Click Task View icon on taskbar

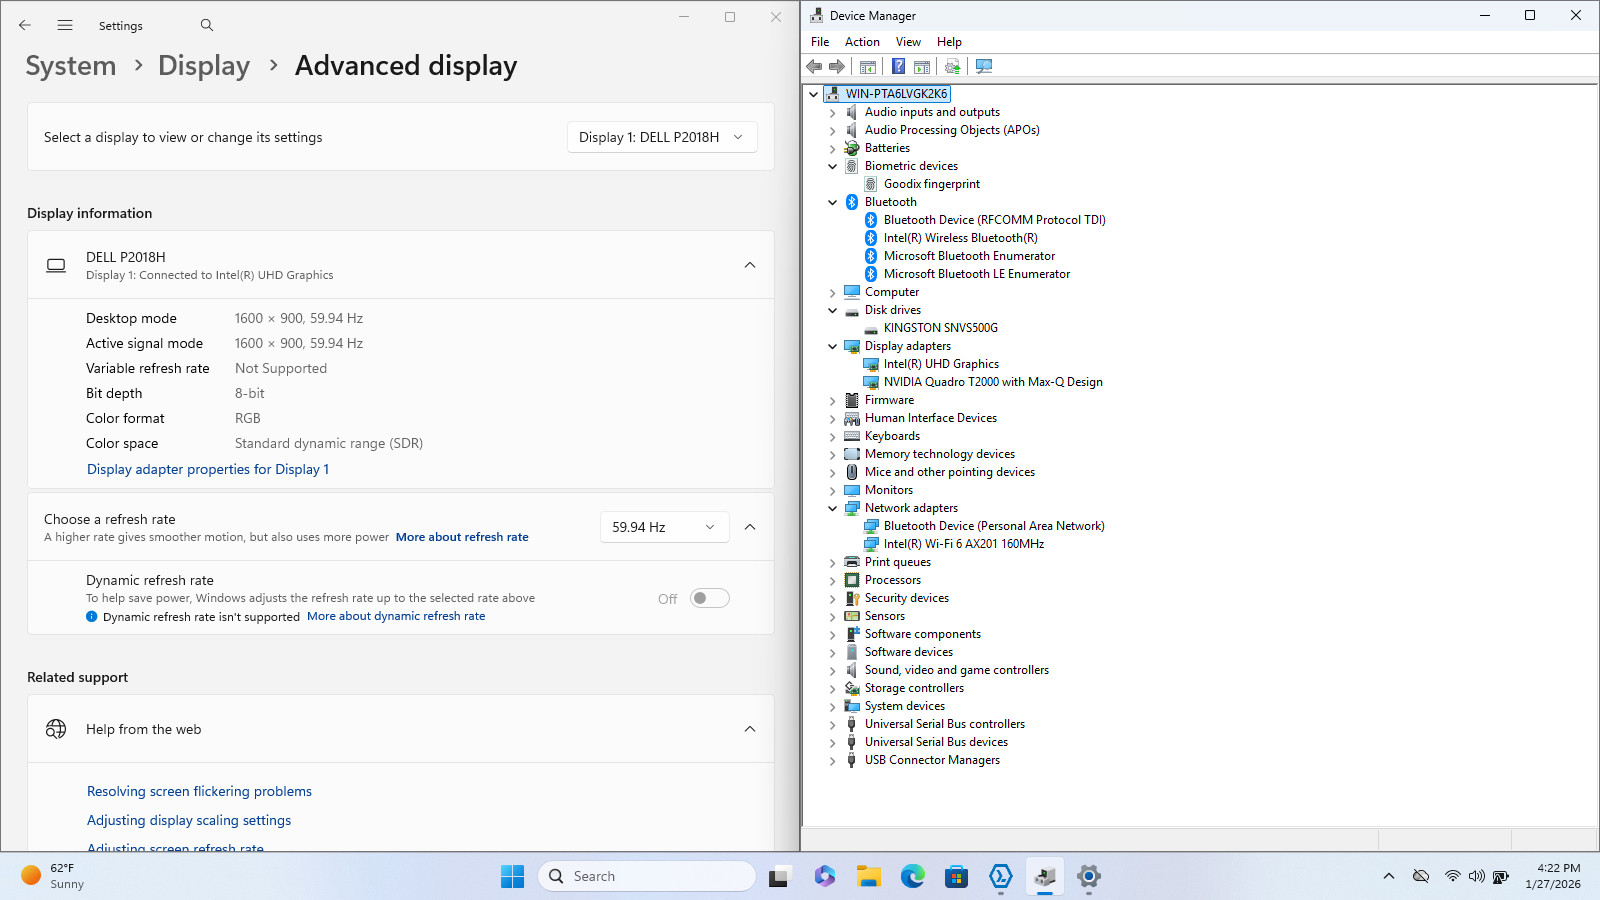coord(779,876)
